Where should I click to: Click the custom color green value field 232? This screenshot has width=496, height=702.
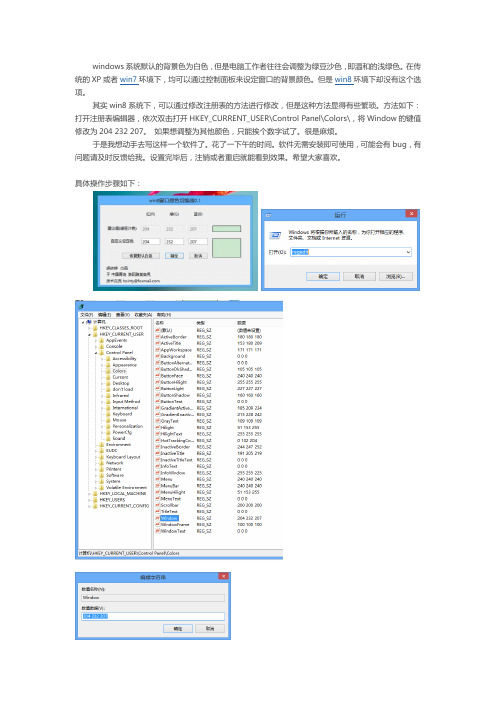coord(175,241)
